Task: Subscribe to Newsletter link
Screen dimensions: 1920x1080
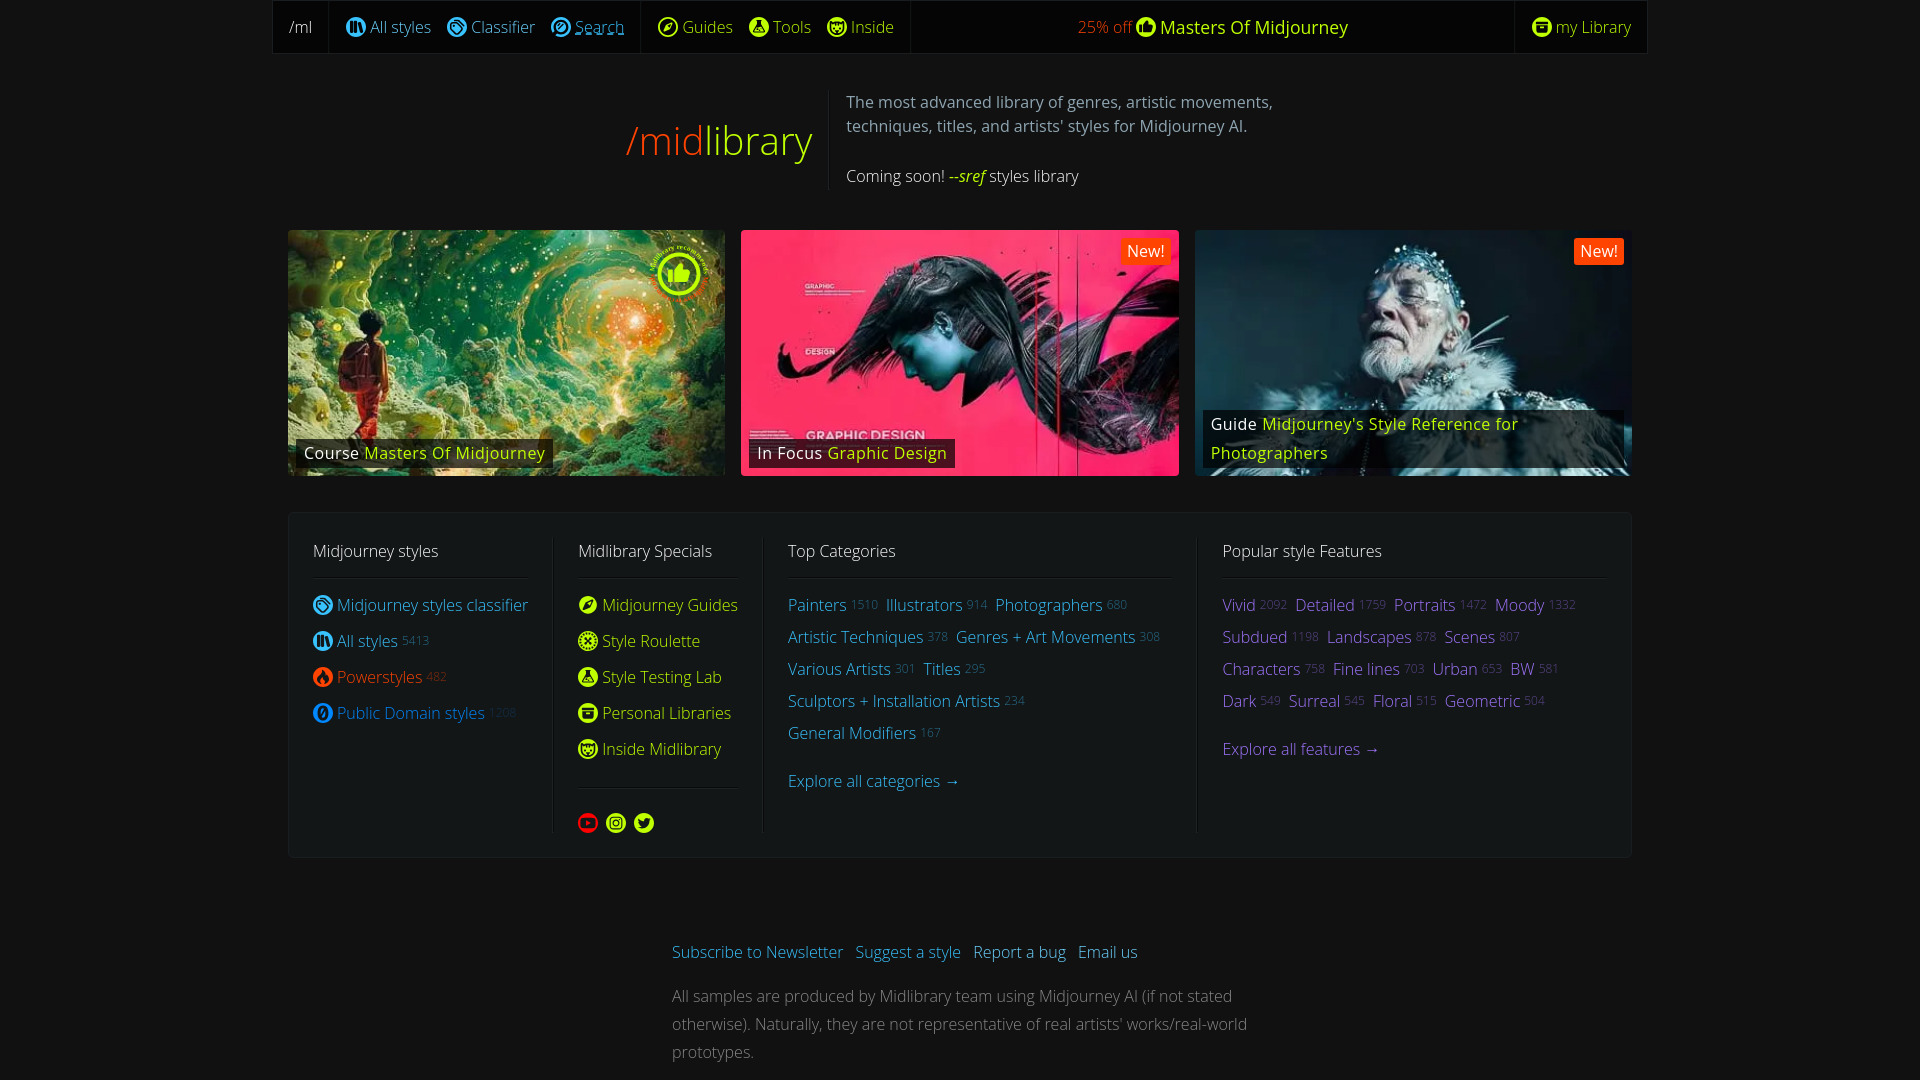Action: click(757, 951)
